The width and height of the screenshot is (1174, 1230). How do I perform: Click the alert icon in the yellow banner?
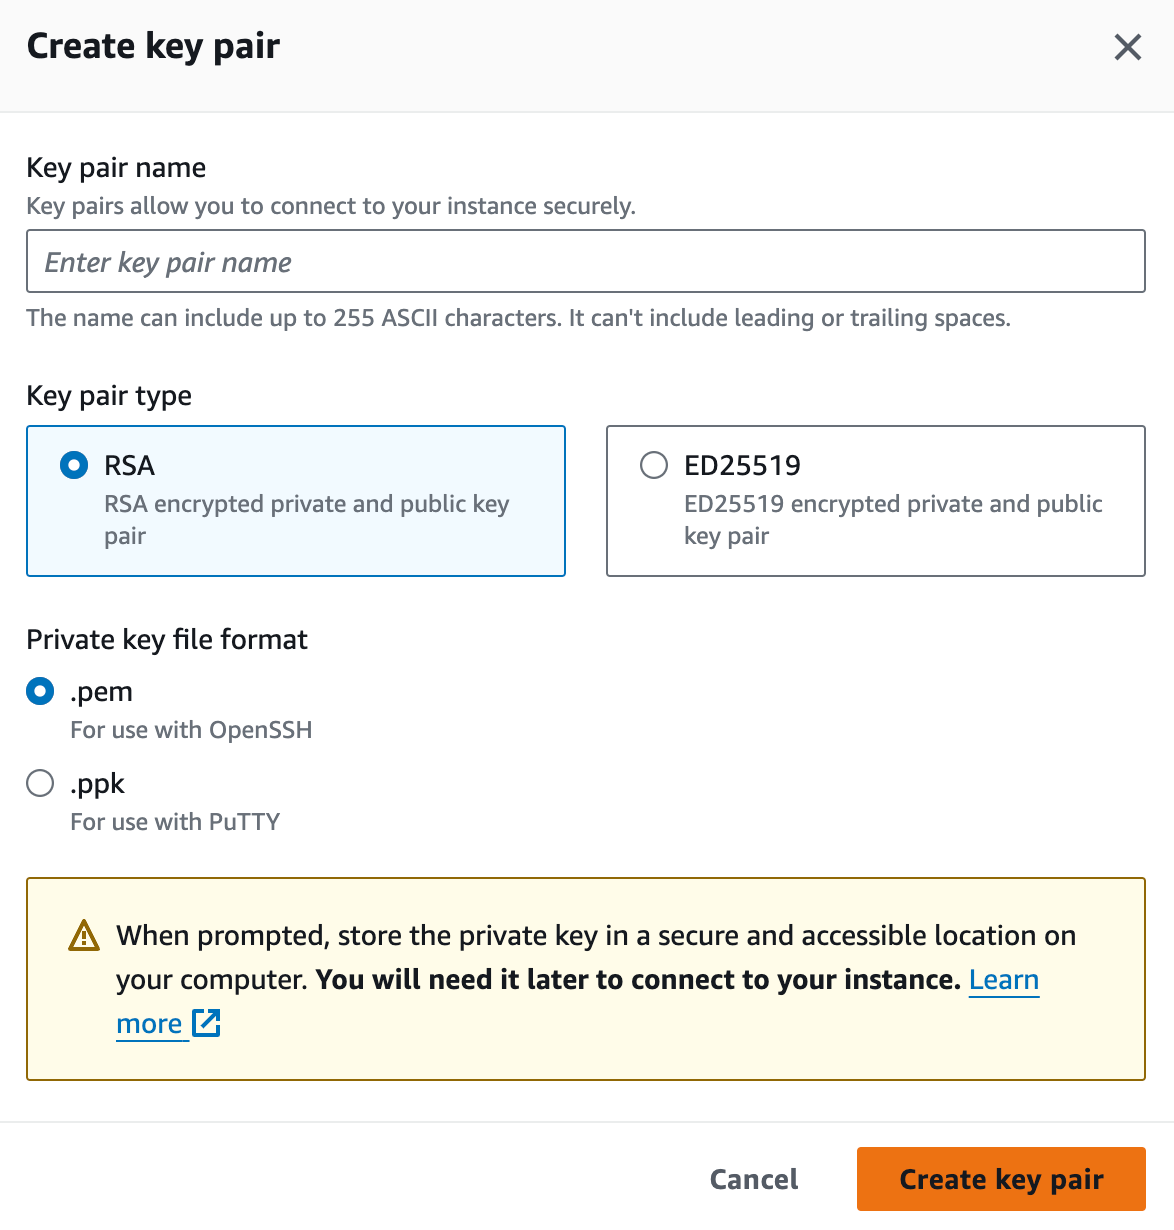[84, 935]
